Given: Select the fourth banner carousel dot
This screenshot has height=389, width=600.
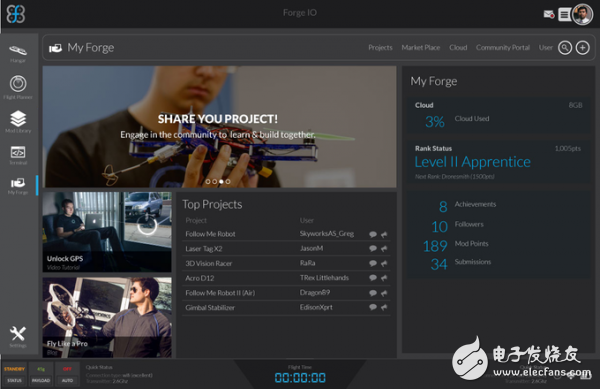Looking at the screenshot, I should click(228, 182).
